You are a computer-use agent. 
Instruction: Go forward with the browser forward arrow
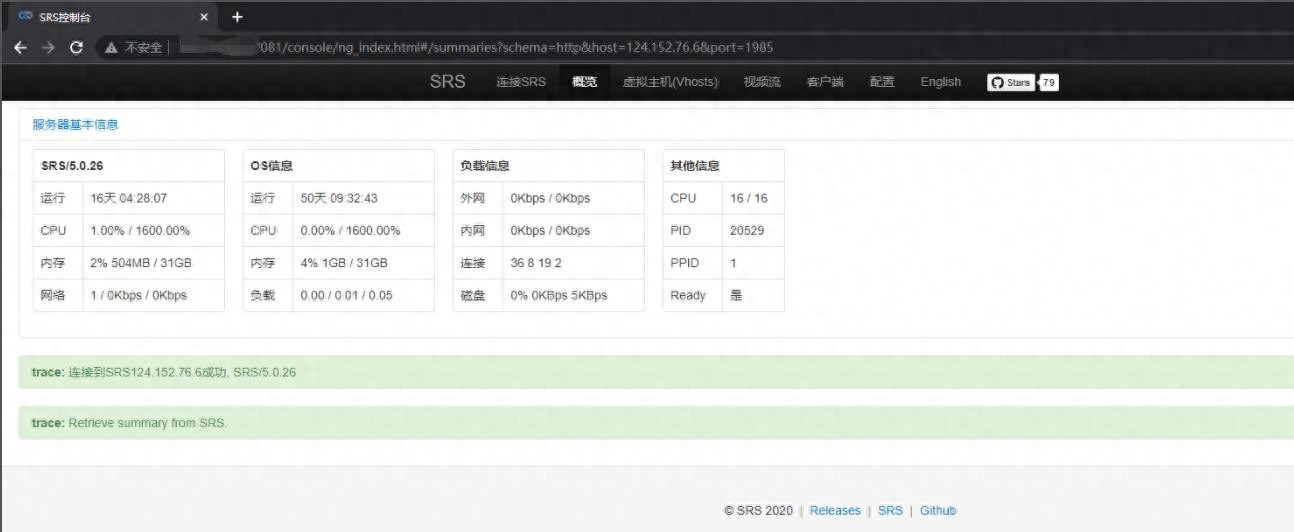(48, 47)
